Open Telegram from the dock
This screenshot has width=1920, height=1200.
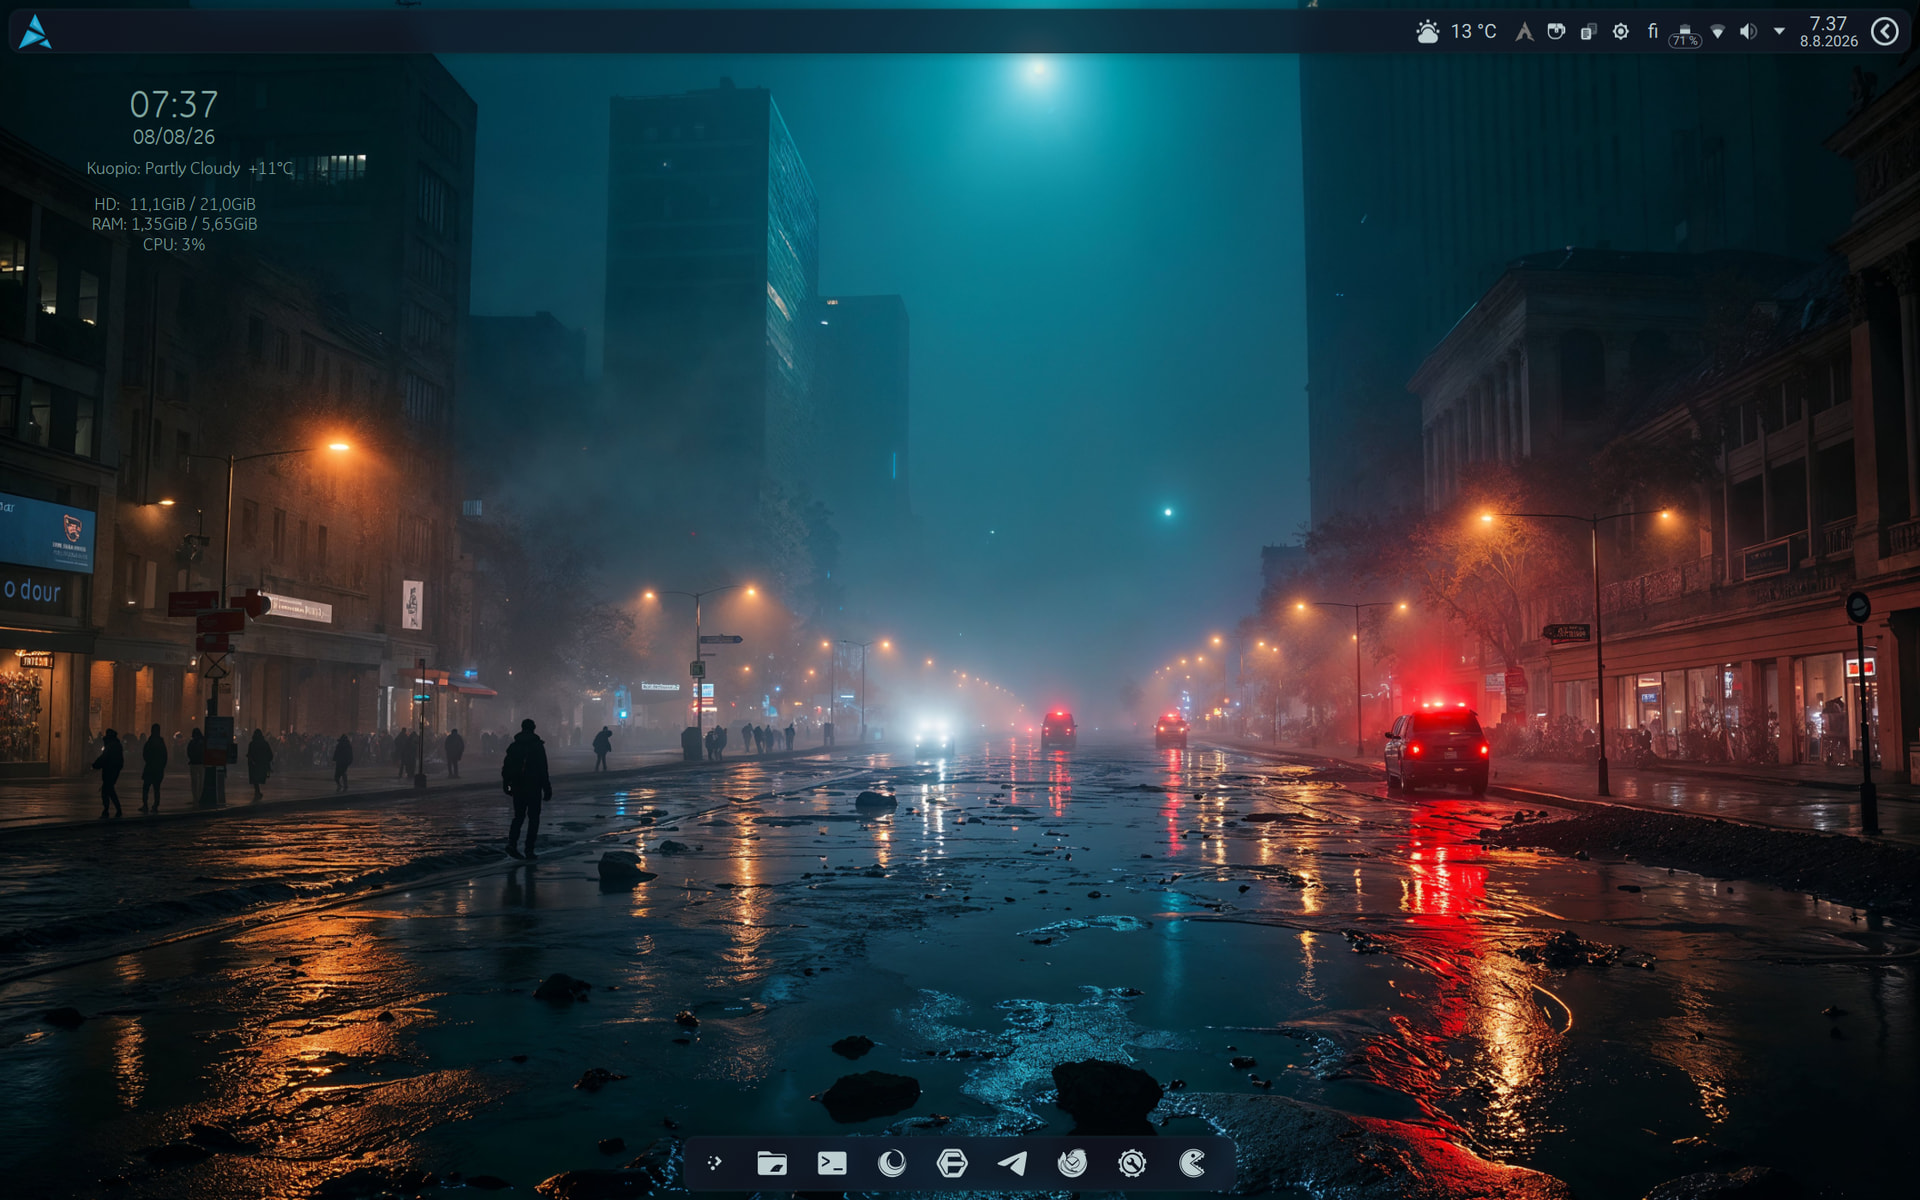1012,1163
